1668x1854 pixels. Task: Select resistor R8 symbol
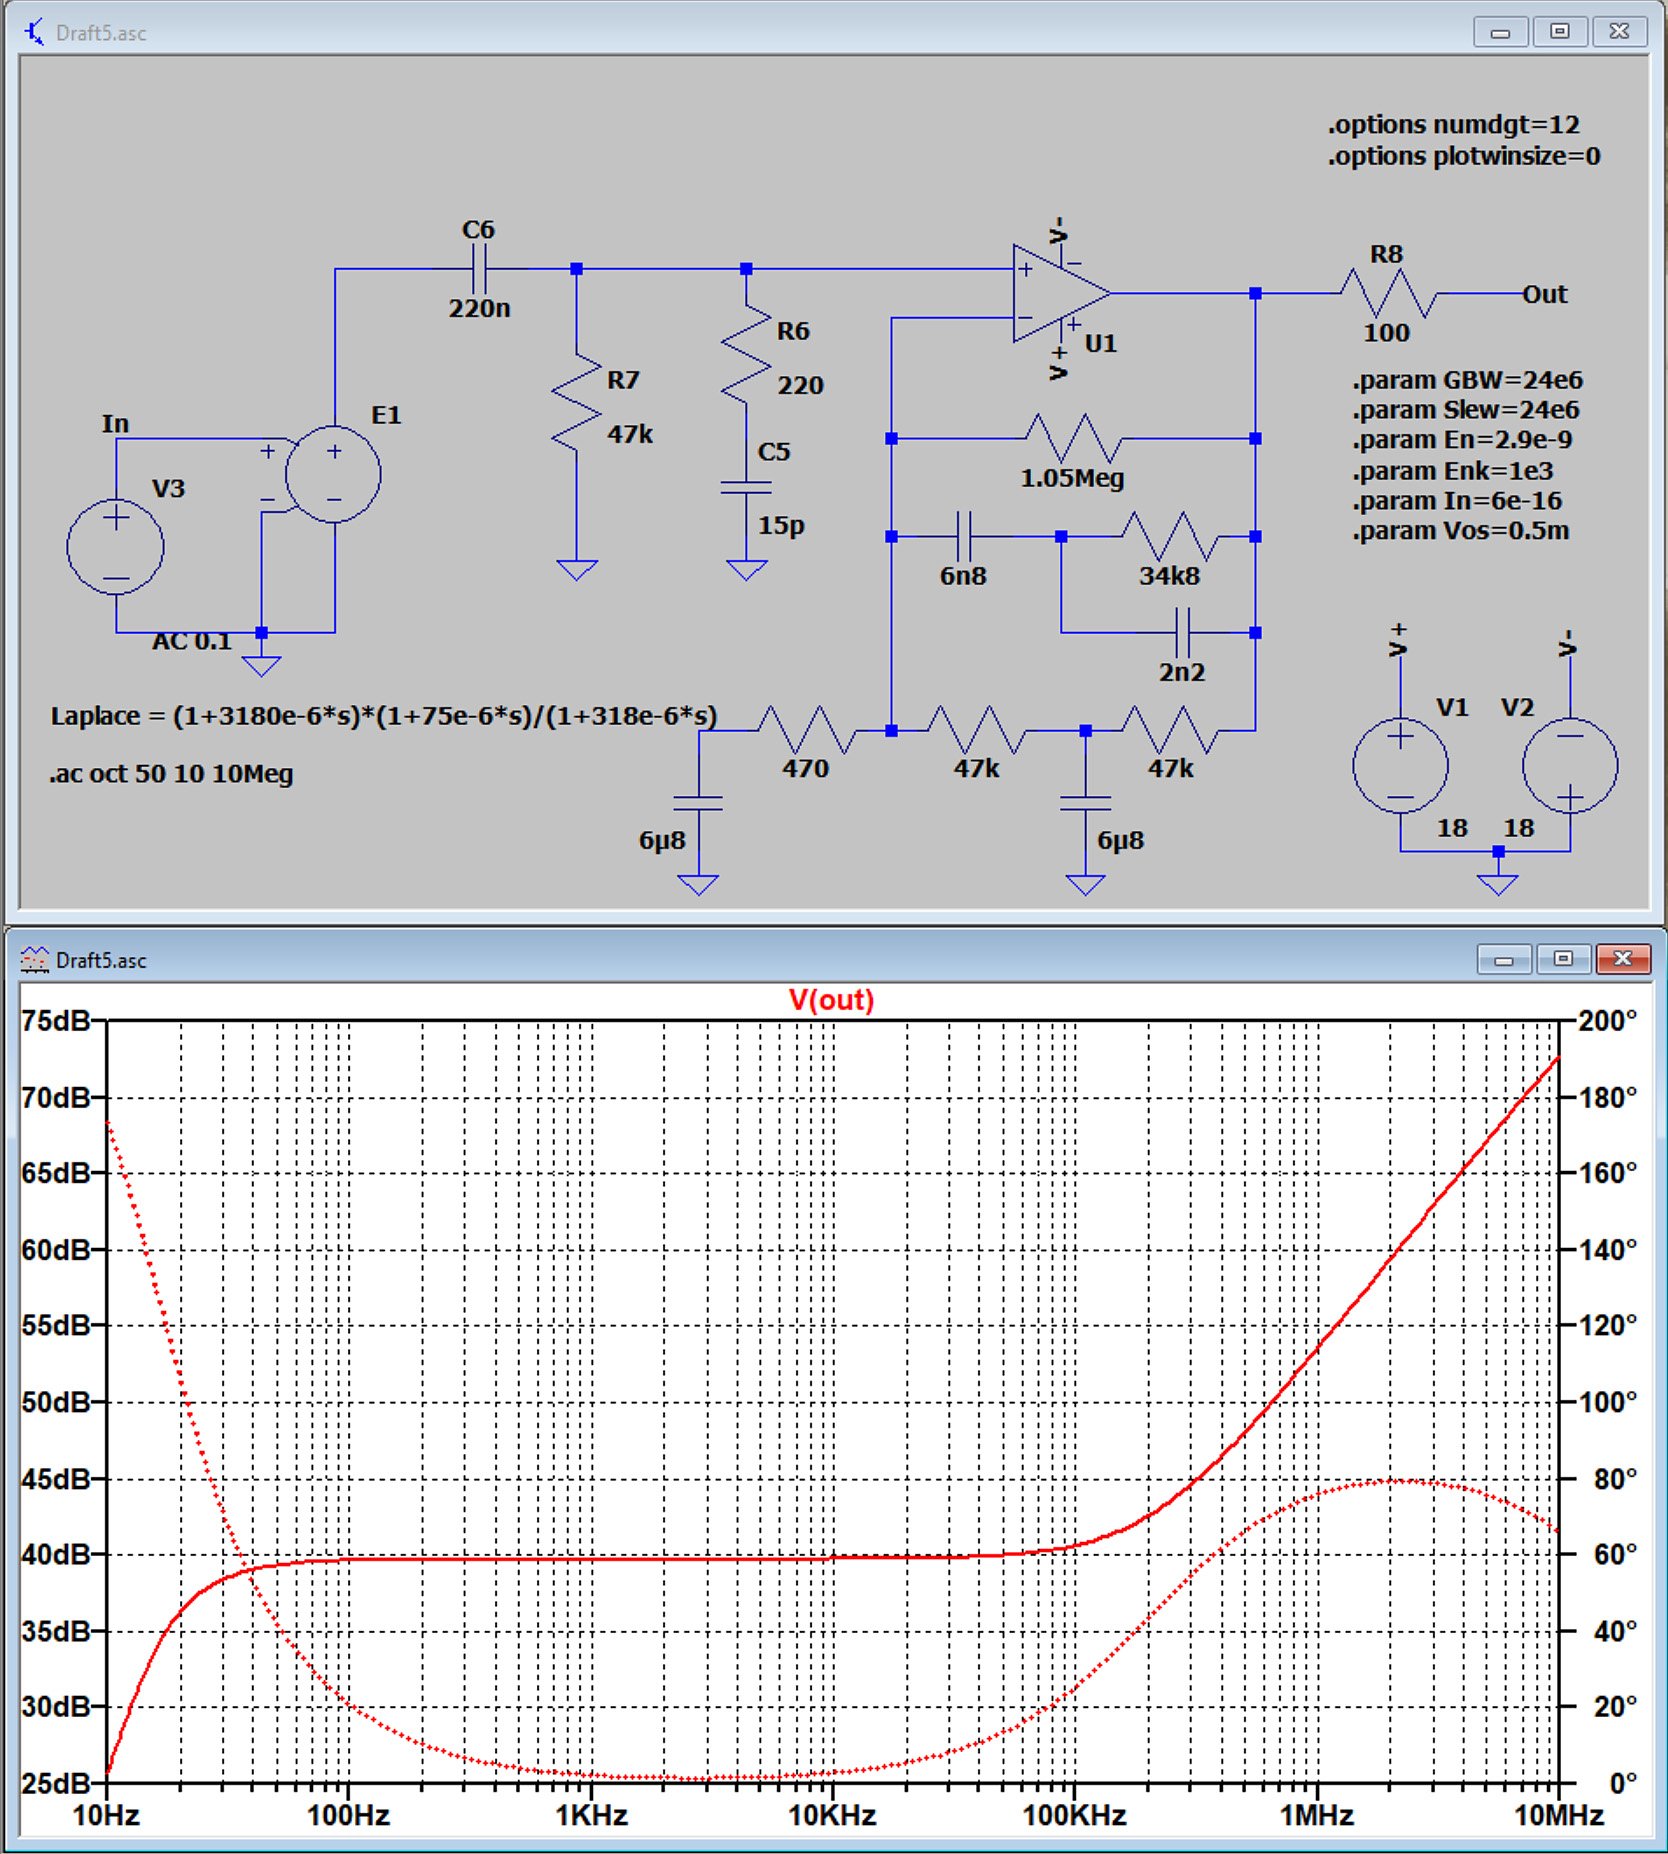coord(1388,293)
